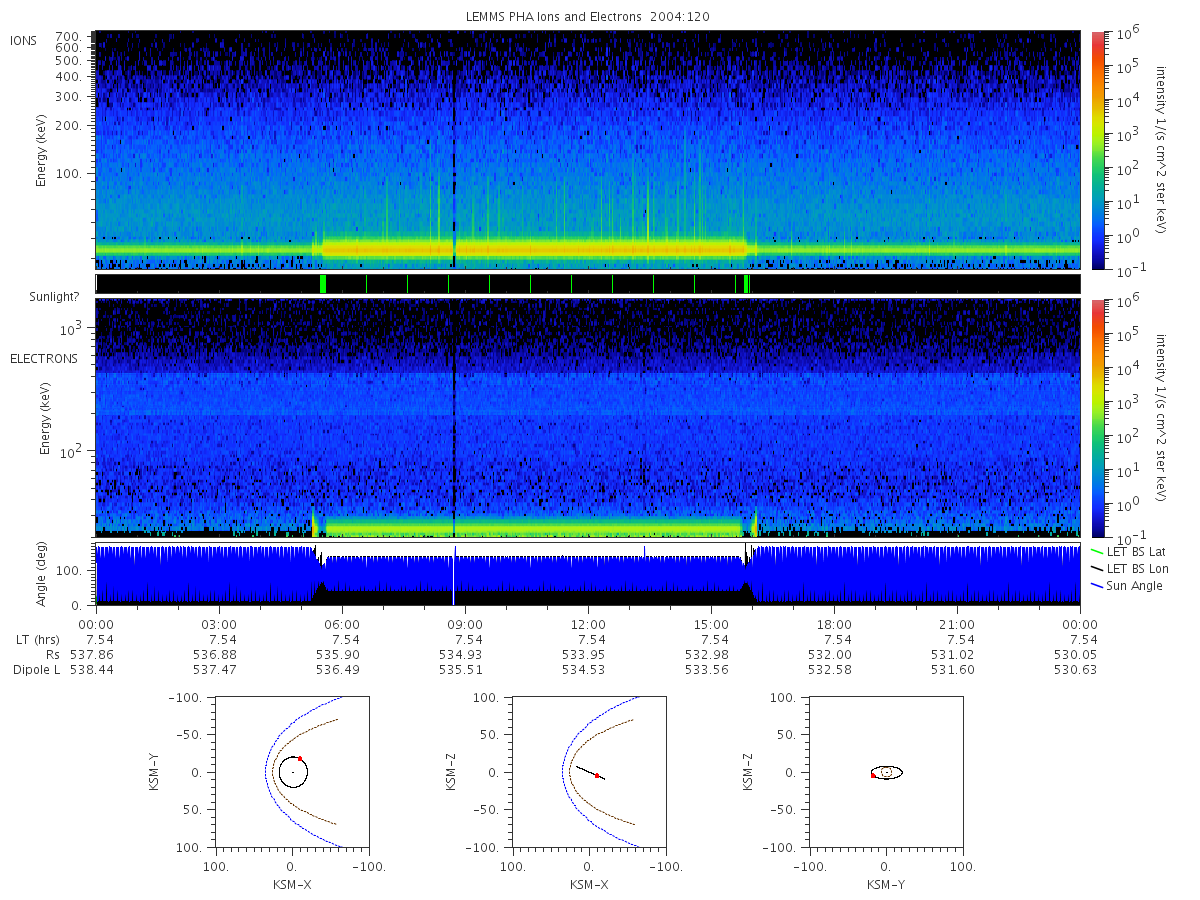This screenshot has height=900, width=1200.
Task: Click the "Rs" row label
Action: (51, 655)
